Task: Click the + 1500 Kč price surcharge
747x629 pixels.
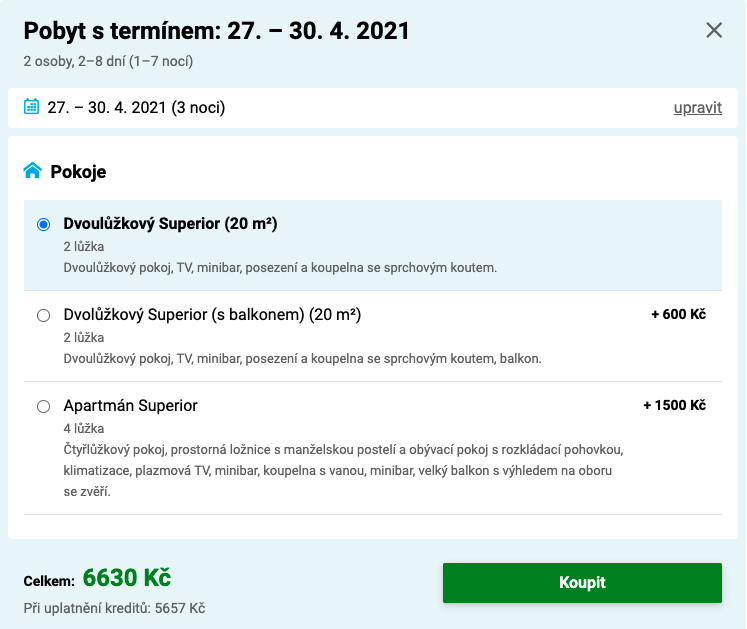Action: pyautogui.click(x=675, y=406)
